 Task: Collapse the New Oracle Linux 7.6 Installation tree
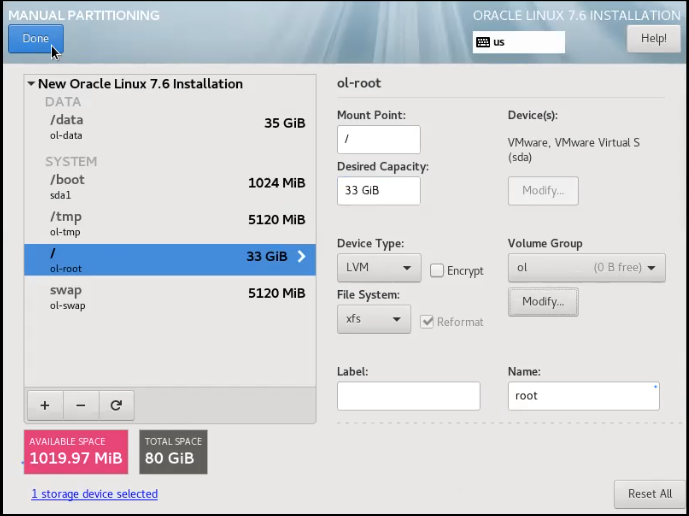tap(31, 84)
